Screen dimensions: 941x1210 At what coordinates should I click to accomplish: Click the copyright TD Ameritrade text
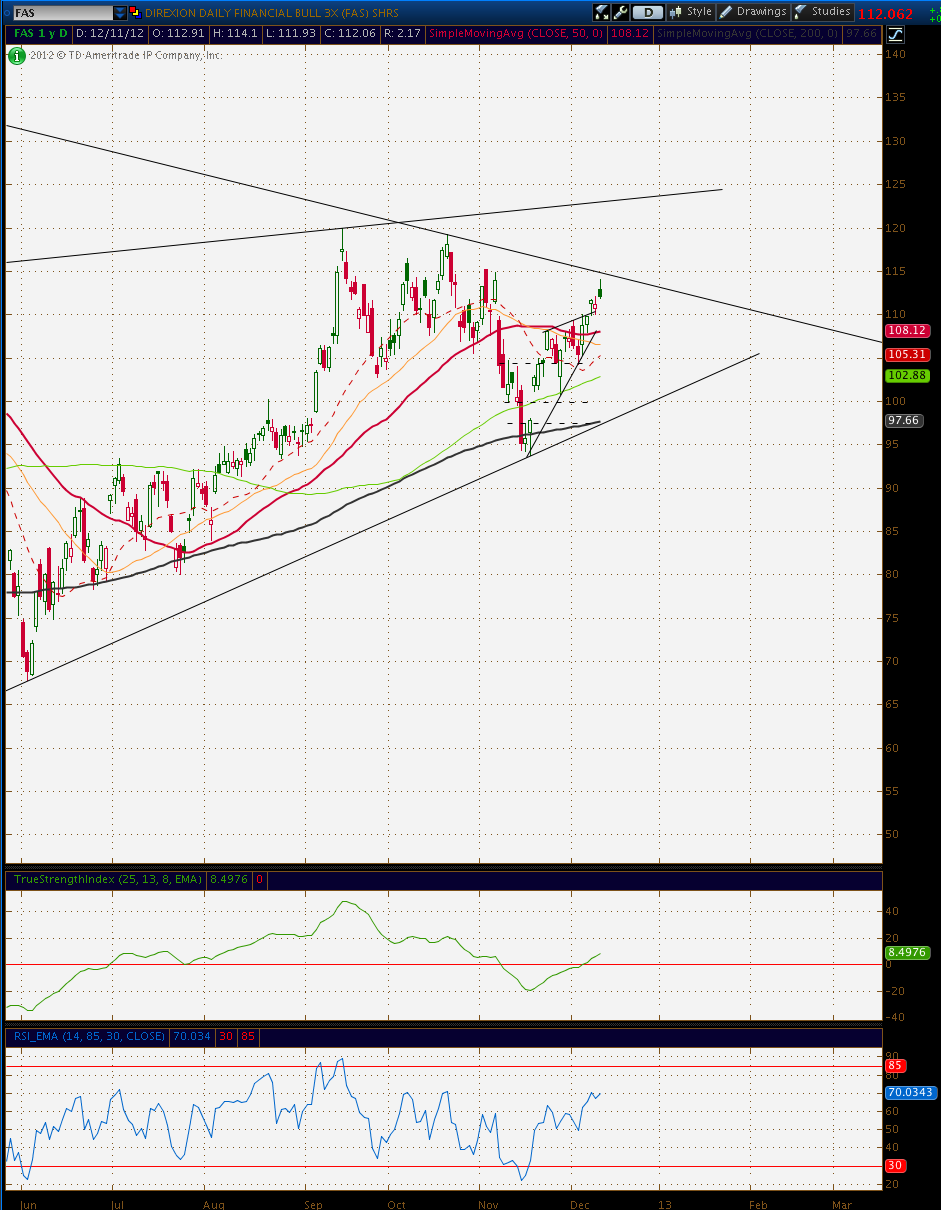coord(126,55)
